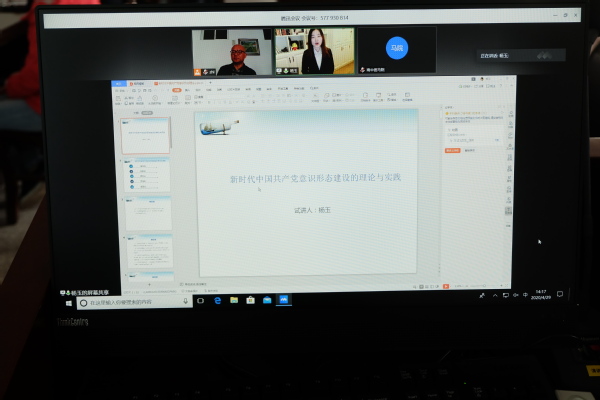Open the Mail app from the taskbar
Viewport: 600px width, 400px height.
tap(266, 300)
